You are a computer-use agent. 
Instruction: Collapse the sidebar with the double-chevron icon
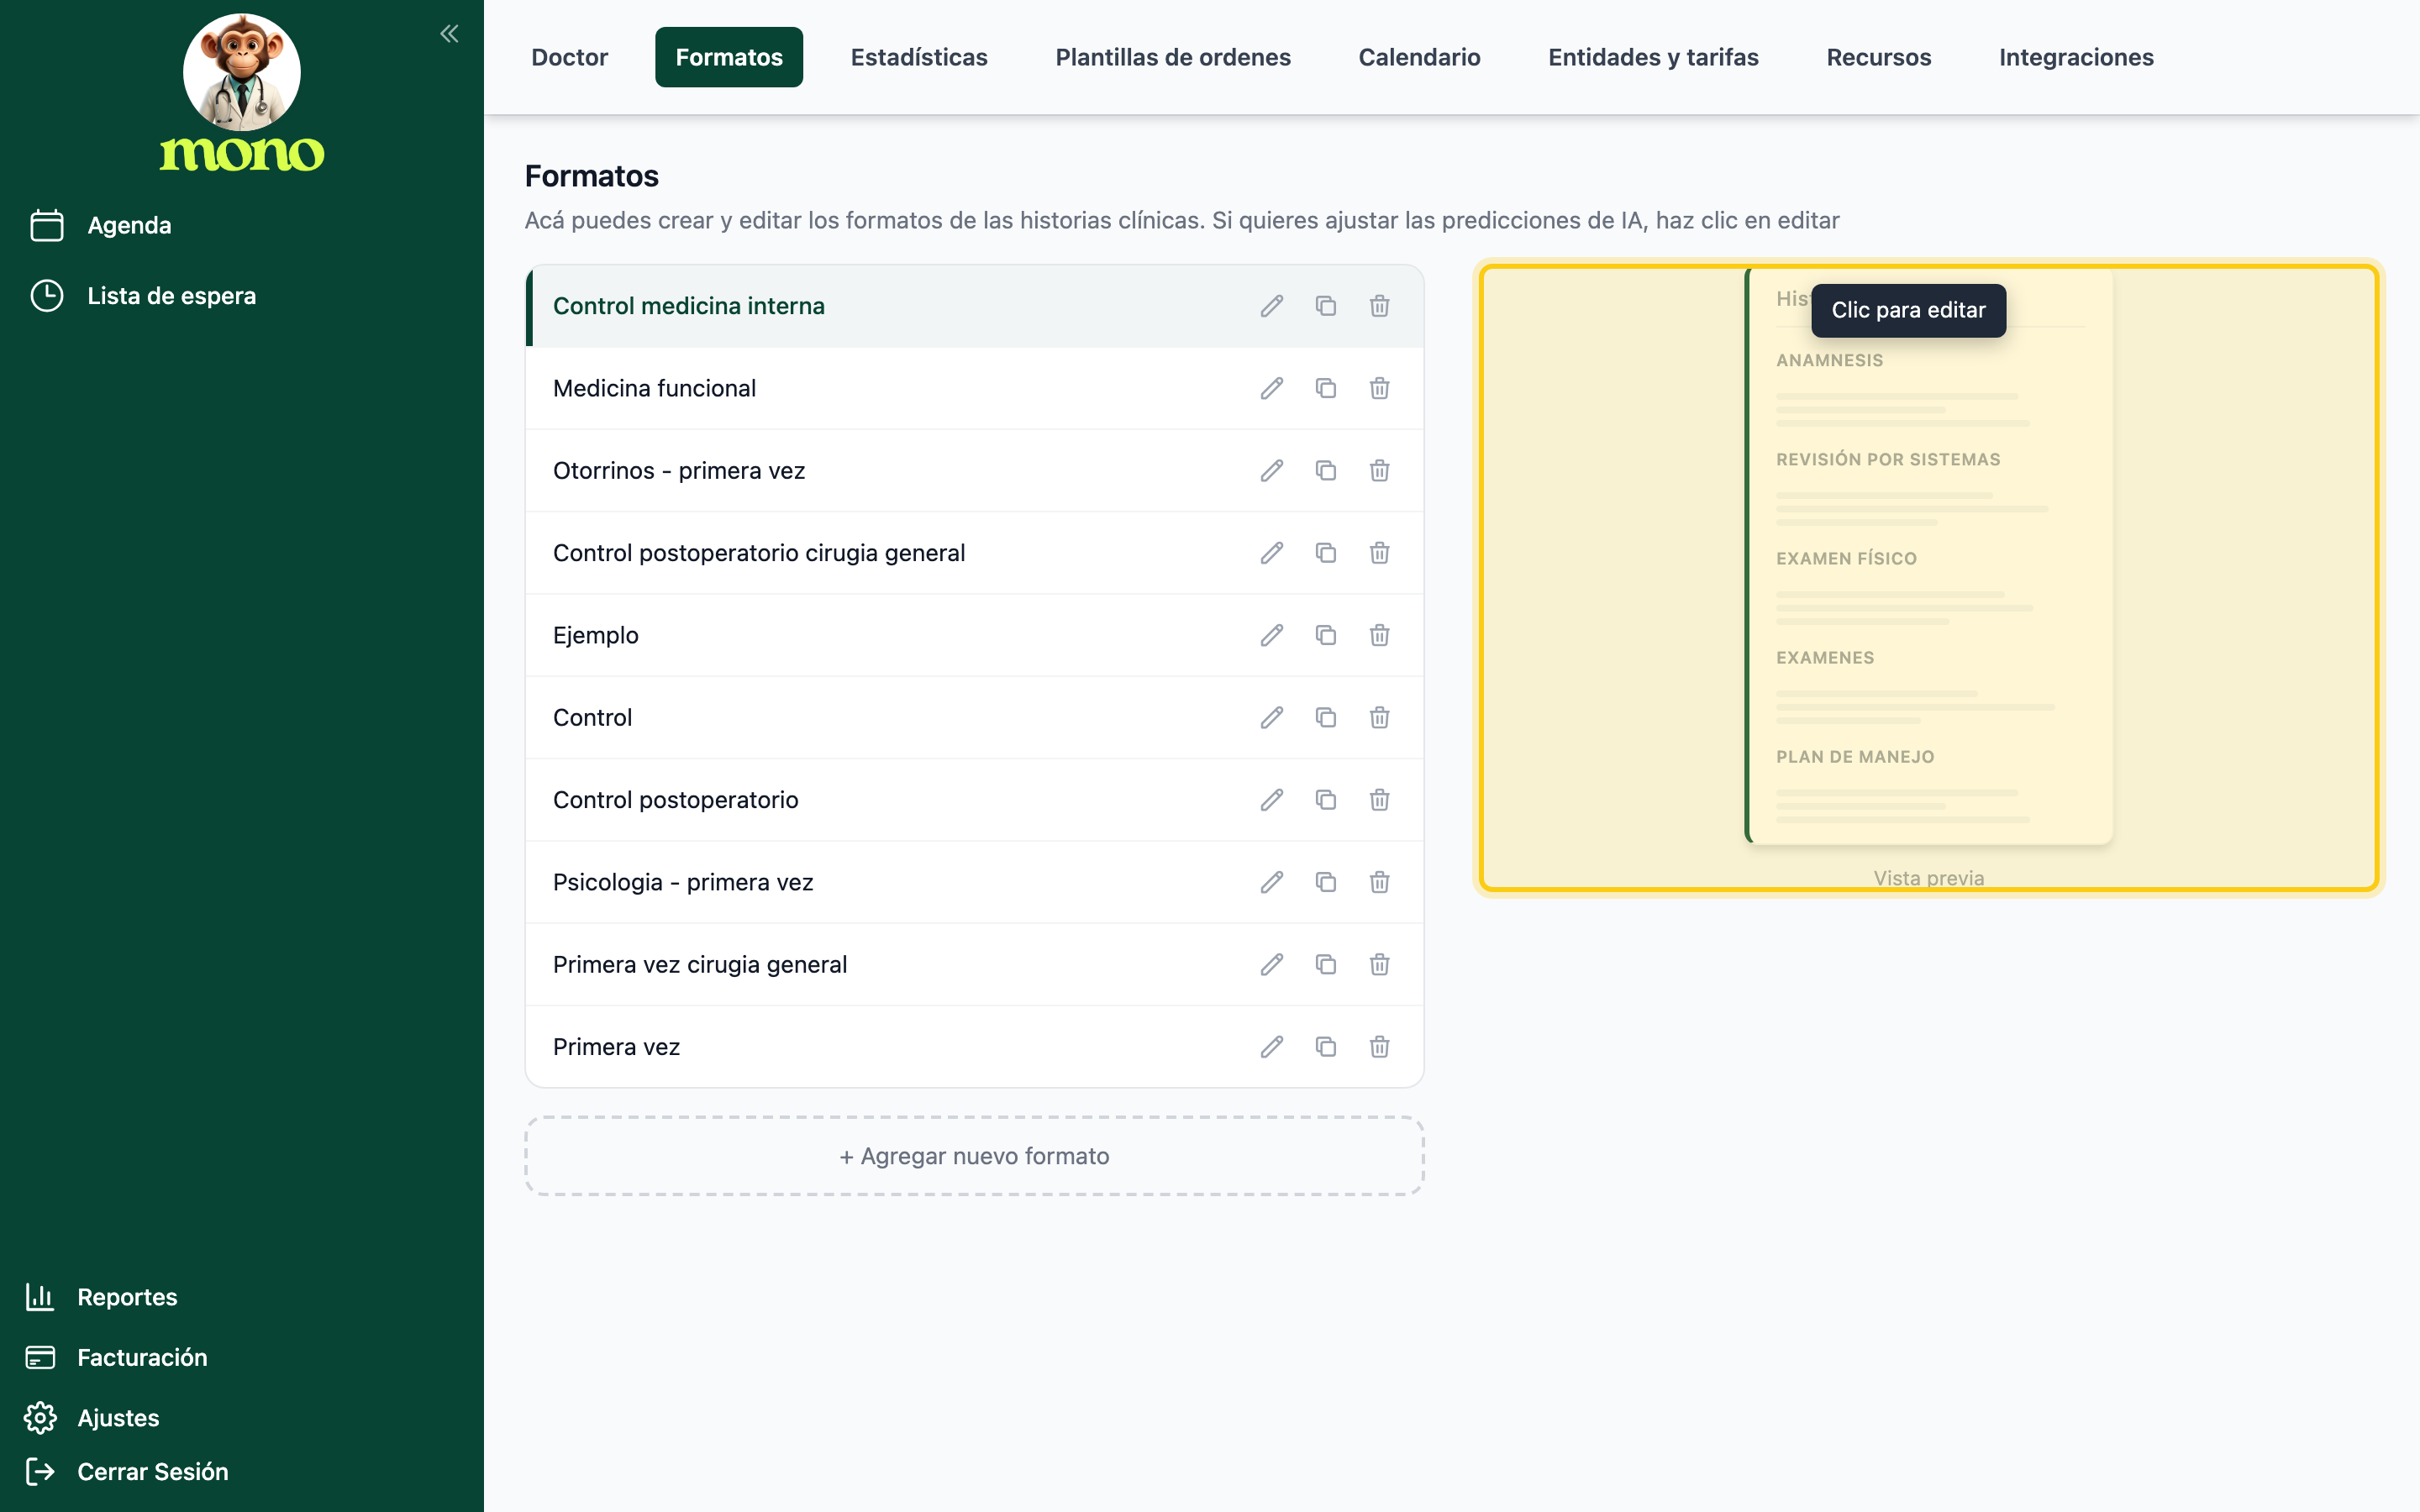pyautogui.click(x=449, y=34)
